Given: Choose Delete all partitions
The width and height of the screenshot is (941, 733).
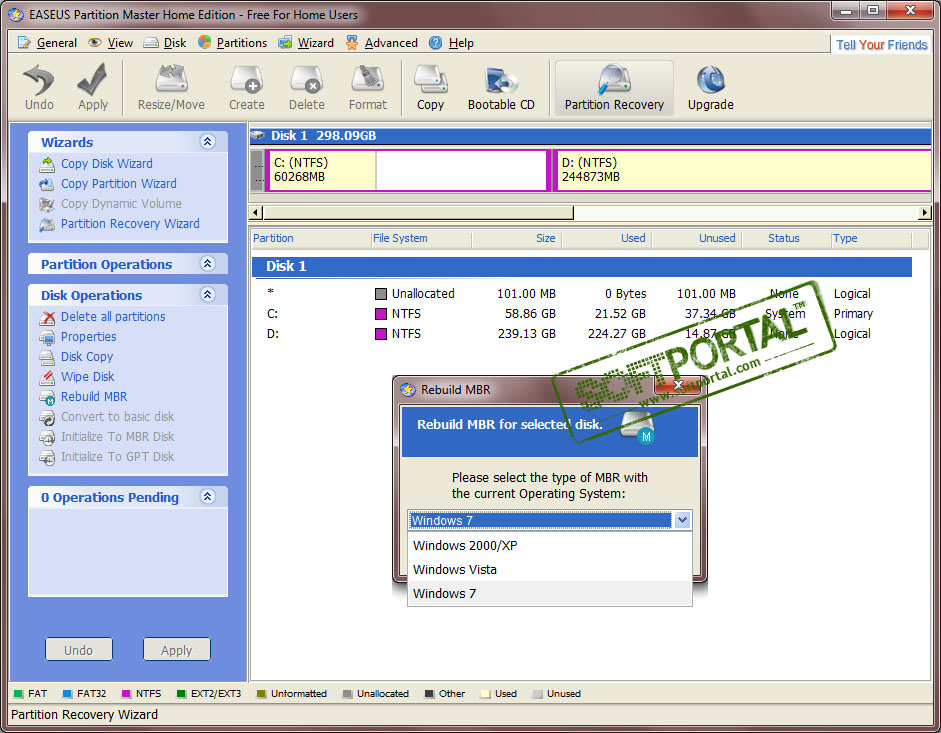Looking at the screenshot, I should (113, 316).
